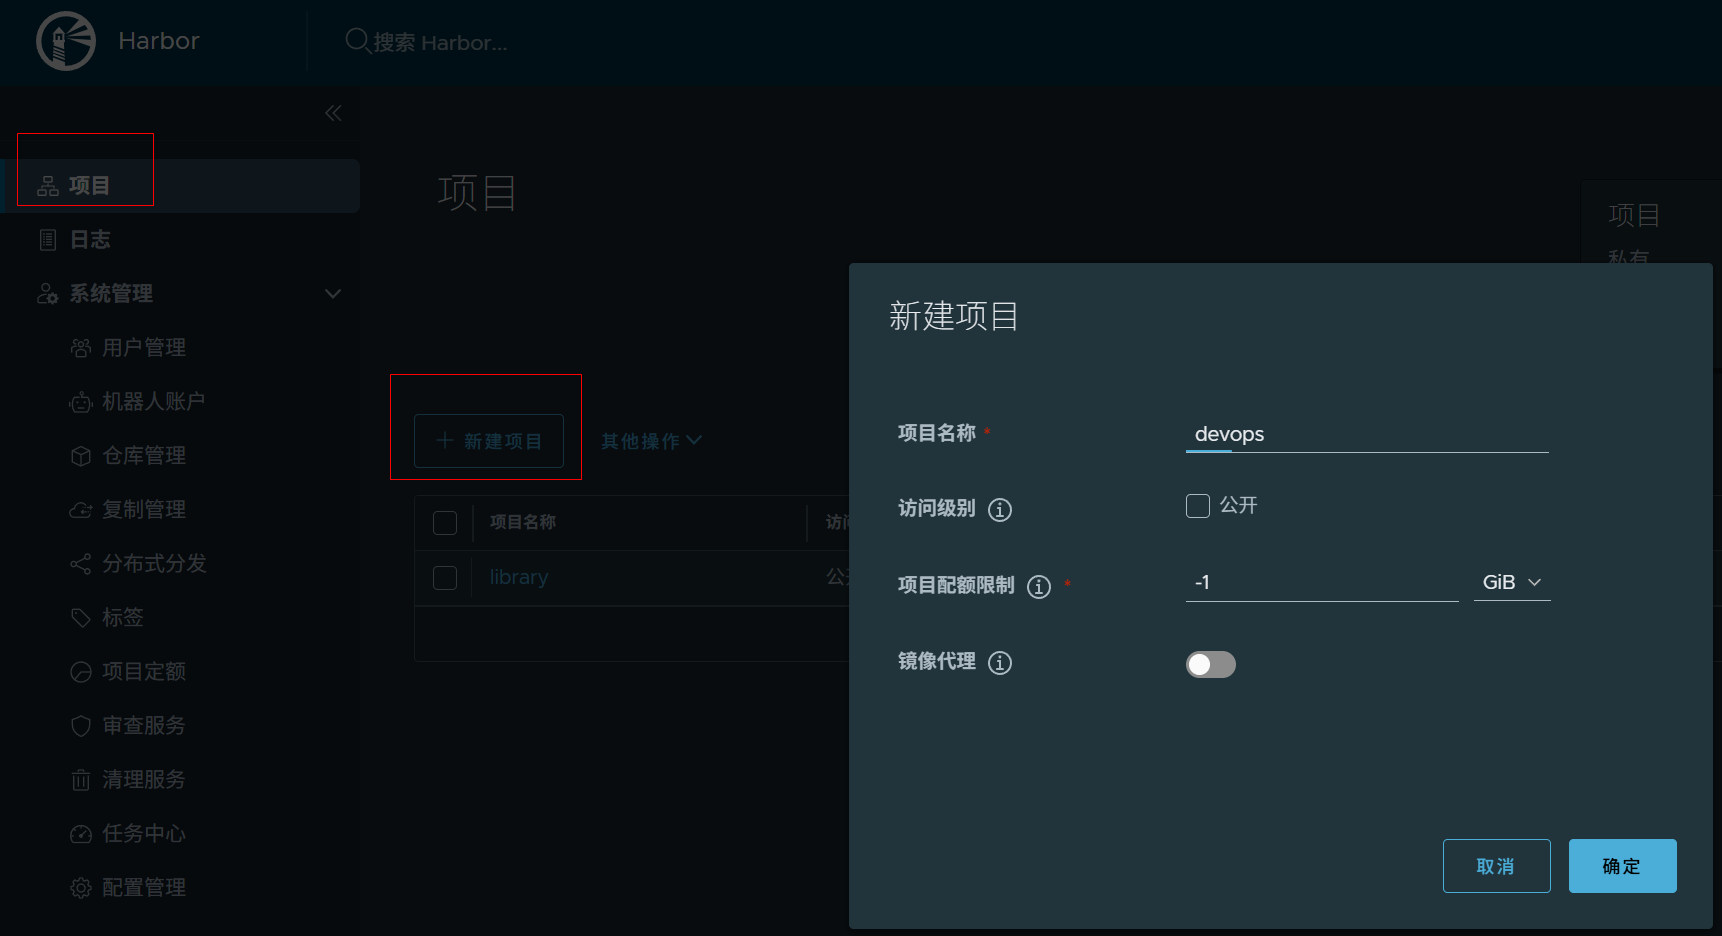
Task: Click info icon beside 项目配额限制
Action: 1038,587
